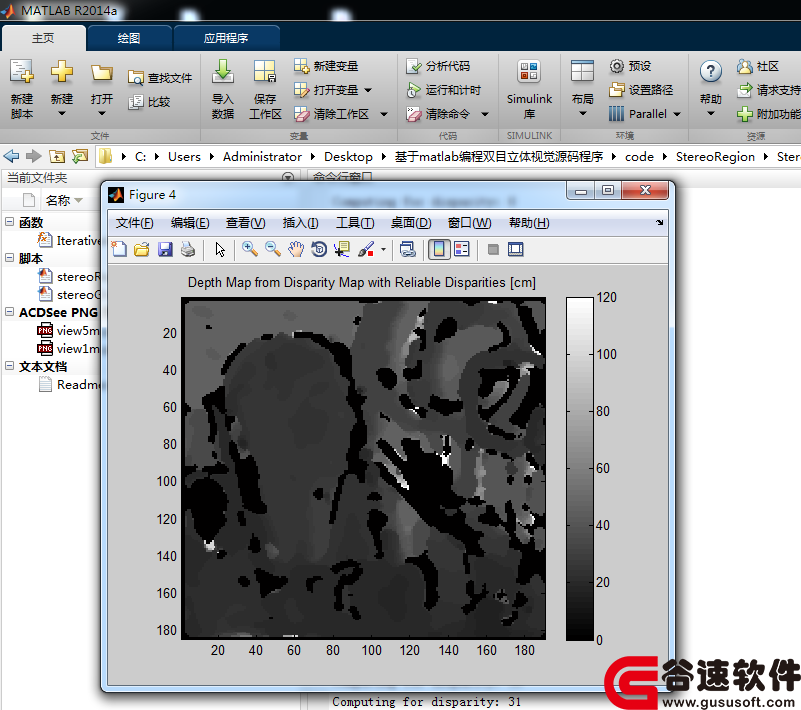Click Open File icon in Figure 4 toolbar

point(142,249)
